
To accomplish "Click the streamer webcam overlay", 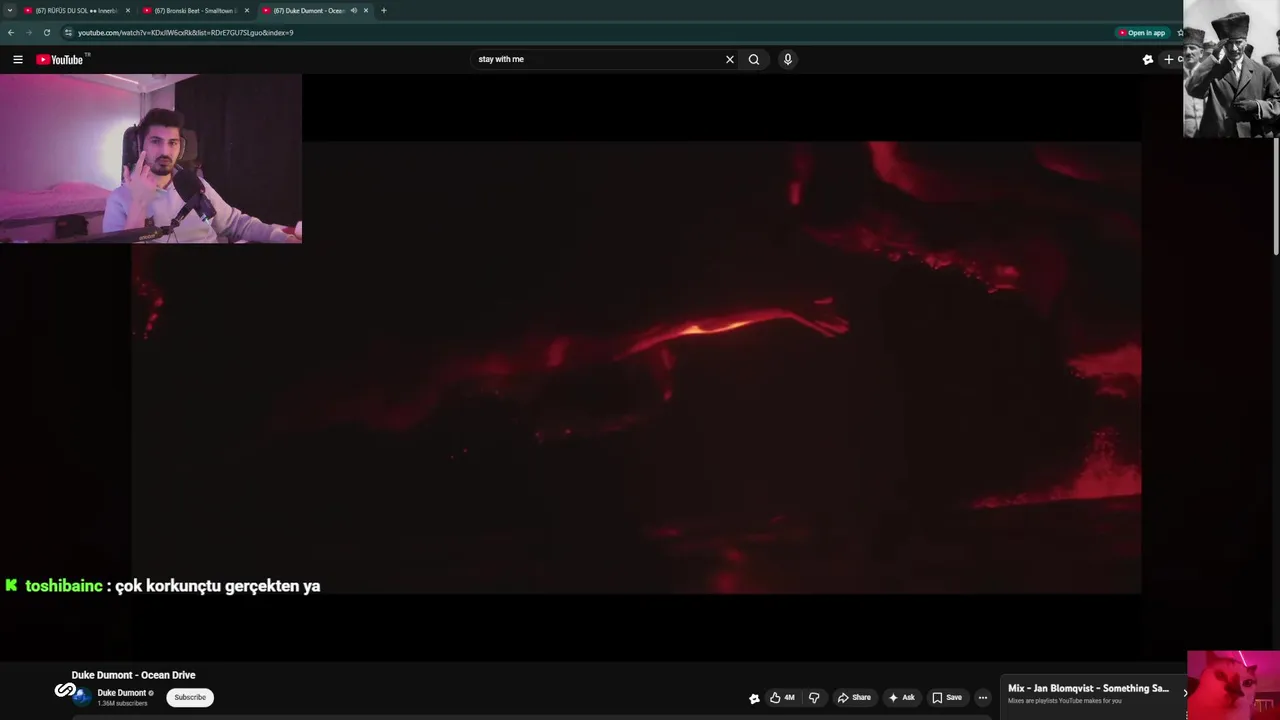I will click(x=150, y=158).
